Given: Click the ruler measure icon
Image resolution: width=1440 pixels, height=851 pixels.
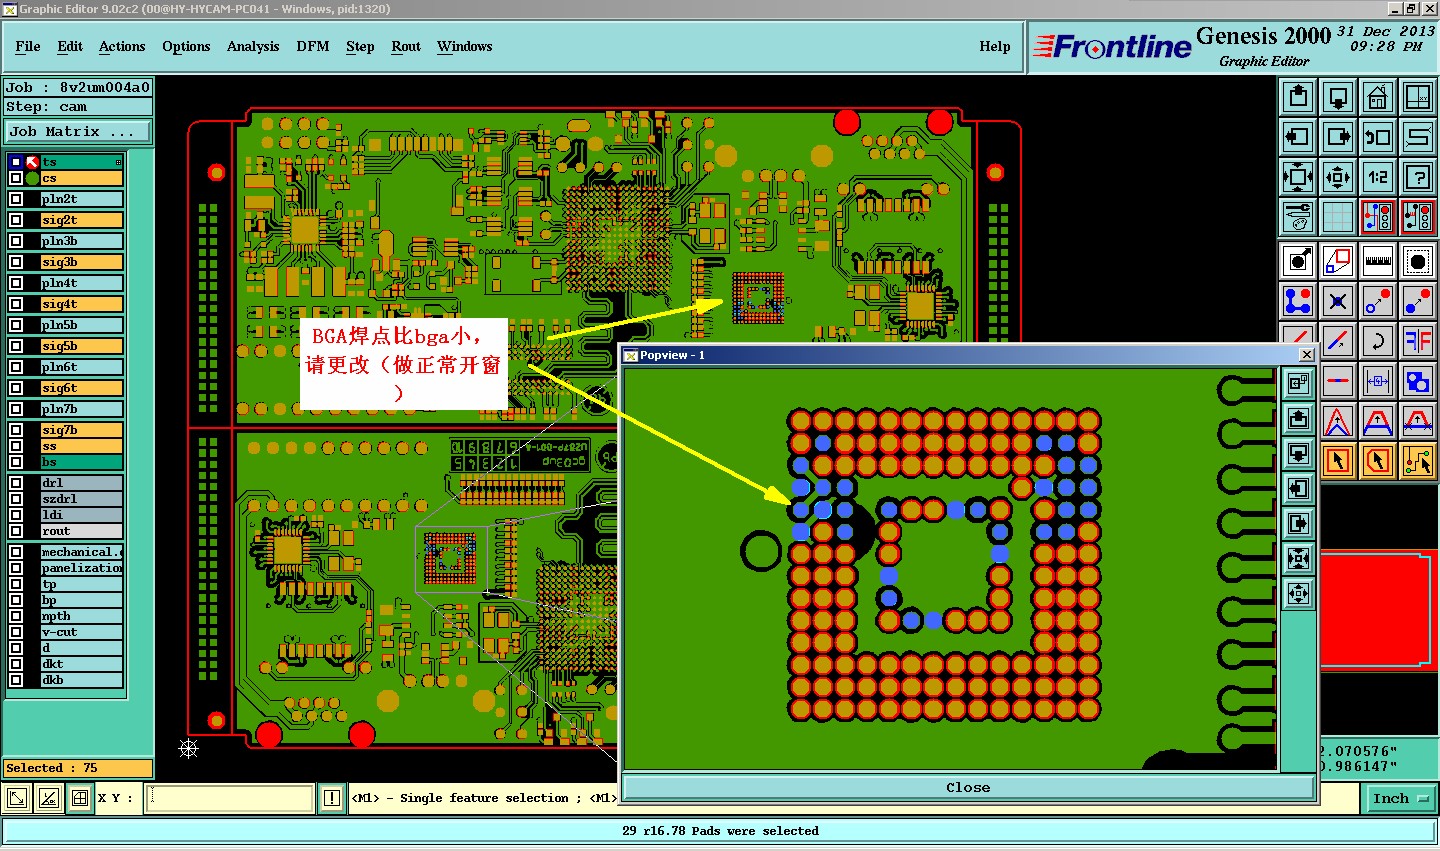Looking at the screenshot, I should tap(1378, 261).
